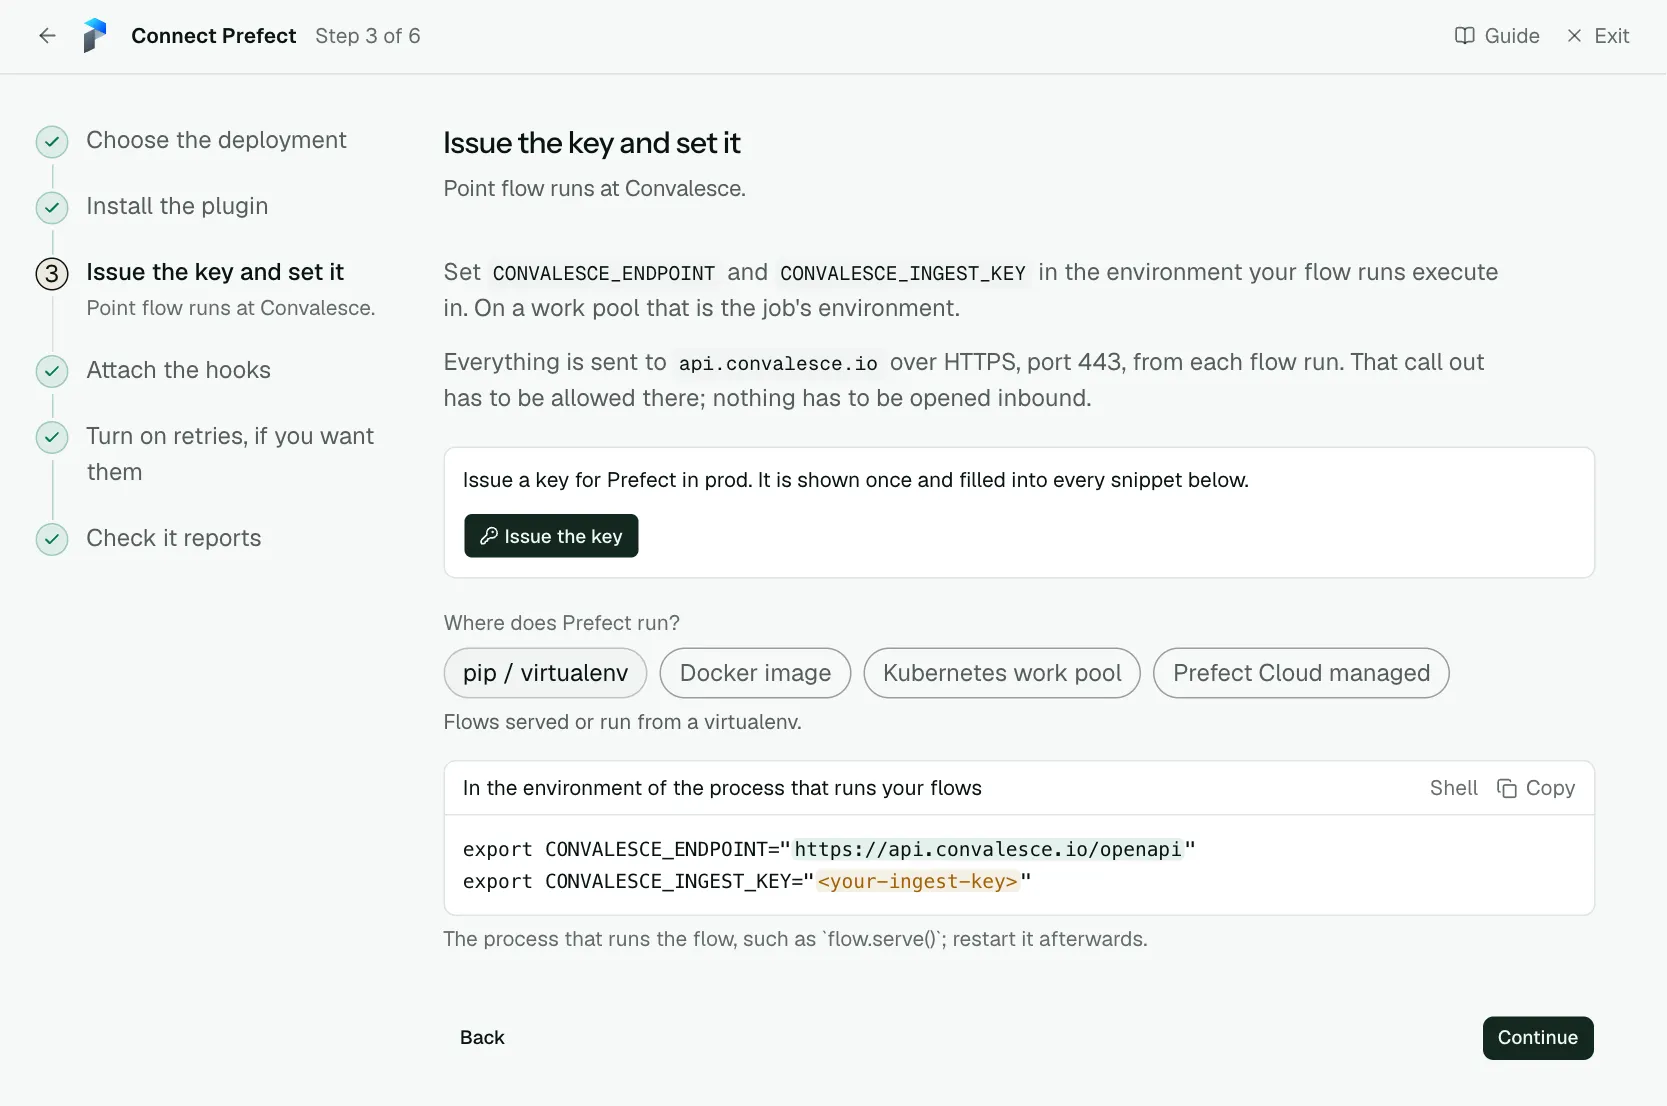Click the api.convalesce.io inline code
This screenshot has width=1667, height=1106.
tap(778, 363)
